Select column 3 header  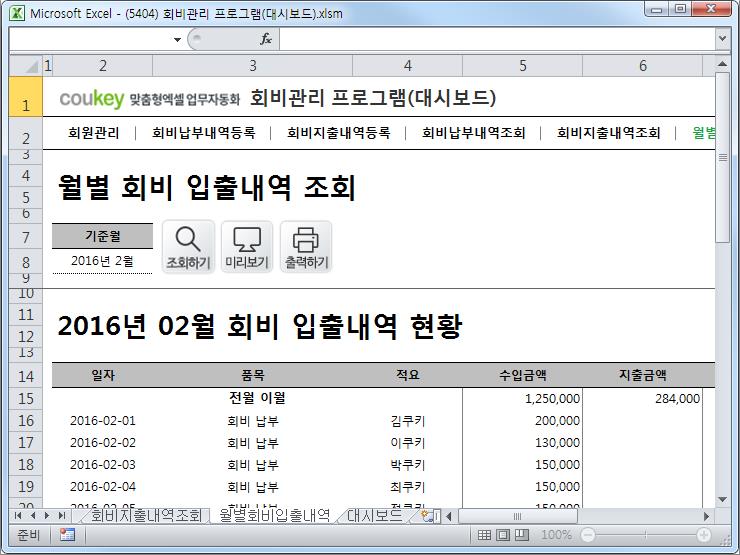[x=252, y=66]
